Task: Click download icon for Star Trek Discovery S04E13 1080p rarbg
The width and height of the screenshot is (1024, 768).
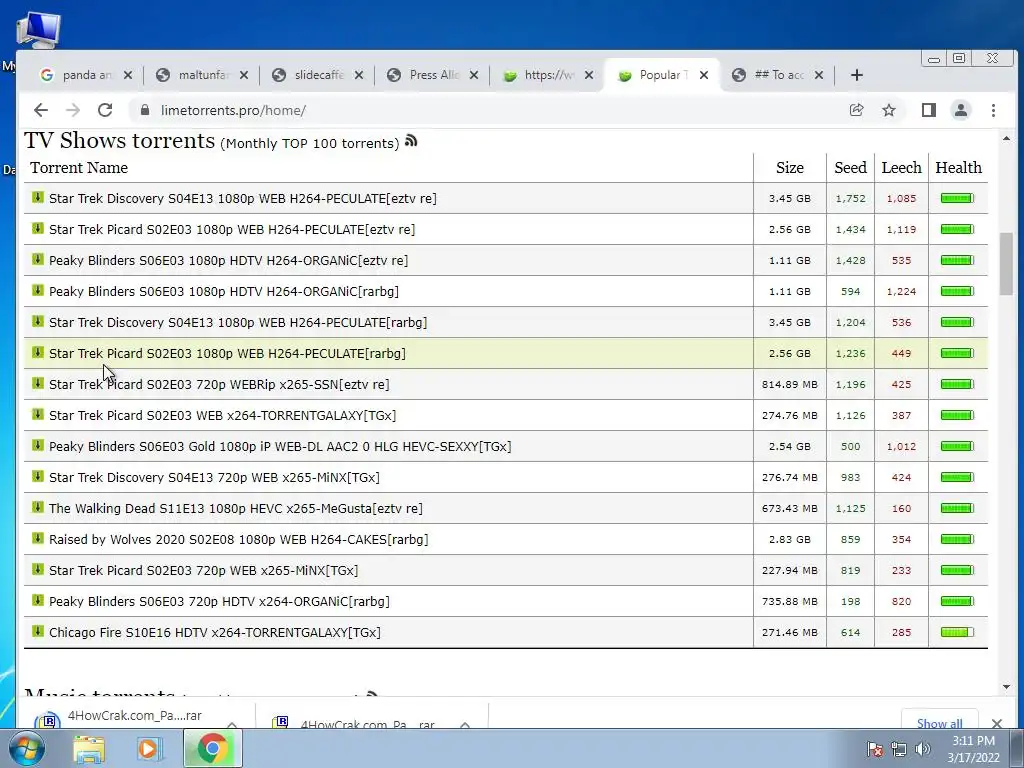Action: point(38,321)
